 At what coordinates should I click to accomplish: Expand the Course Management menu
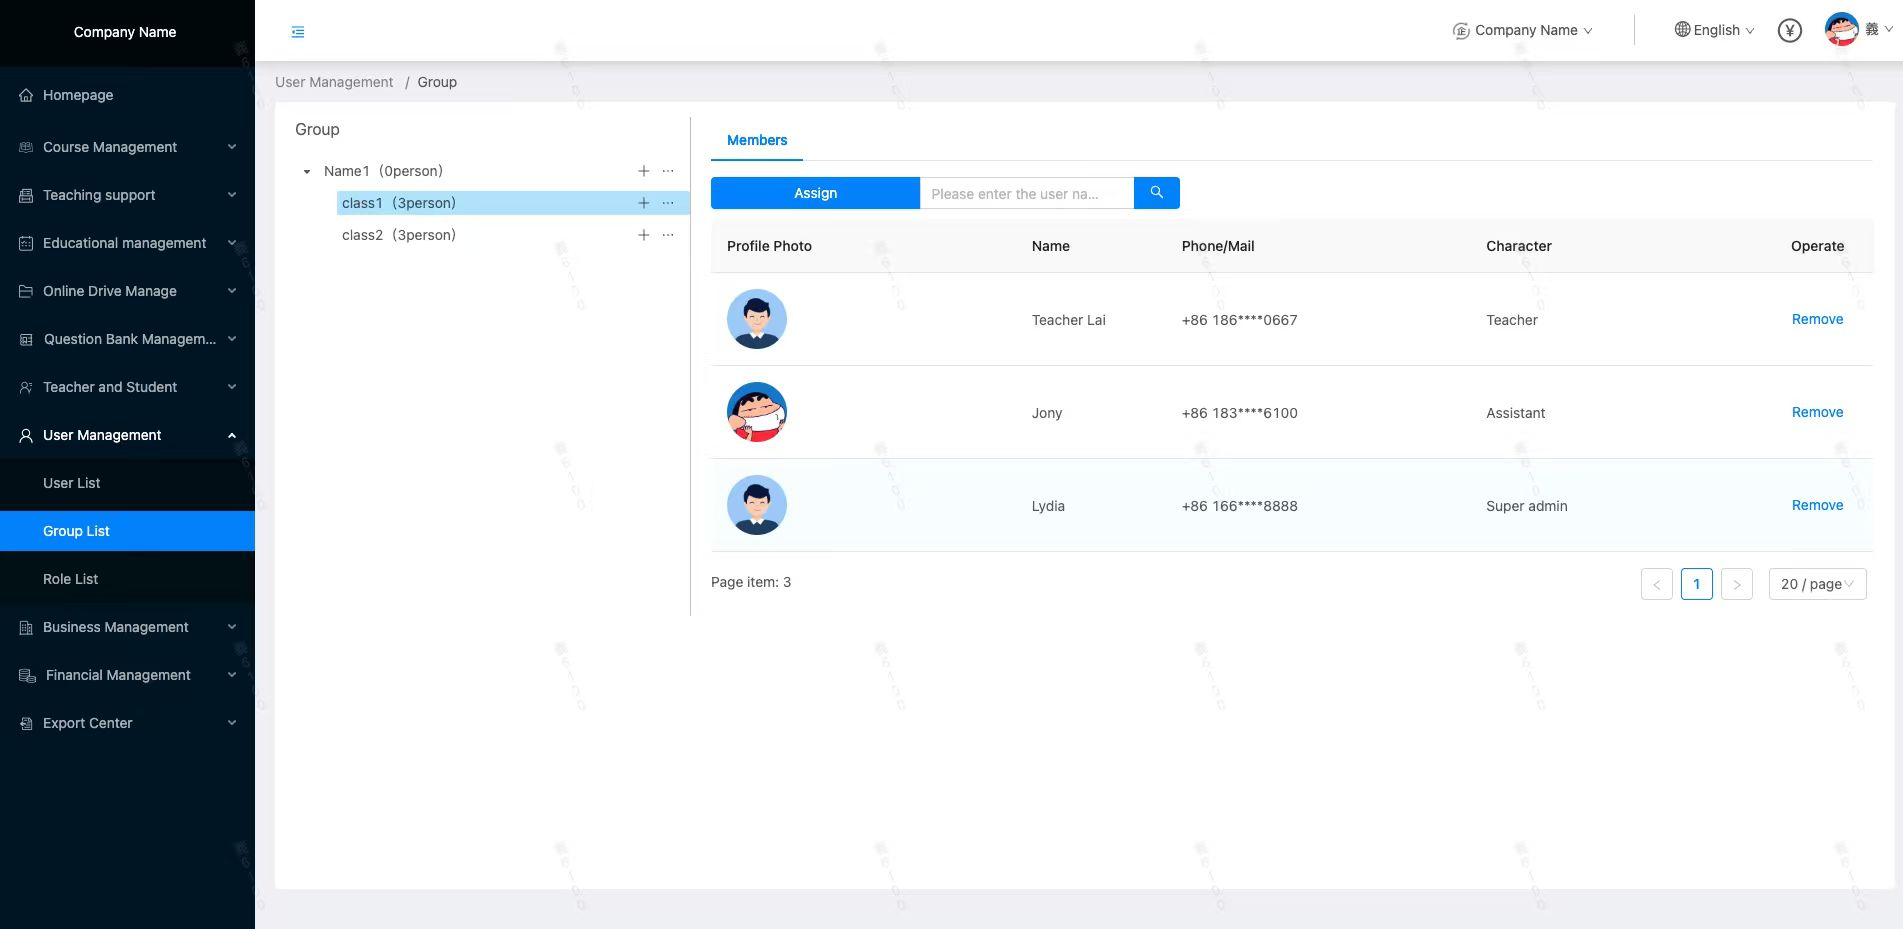tap(127, 147)
